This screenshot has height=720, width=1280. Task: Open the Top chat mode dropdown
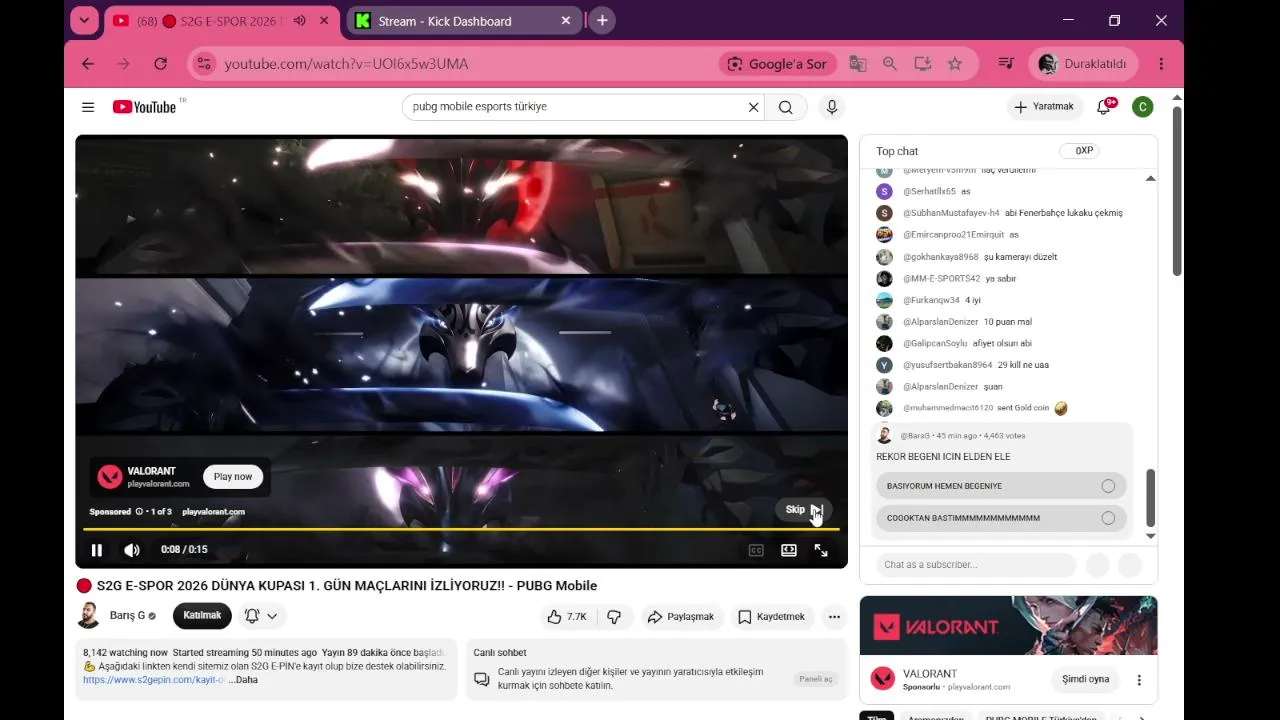click(x=897, y=151)
